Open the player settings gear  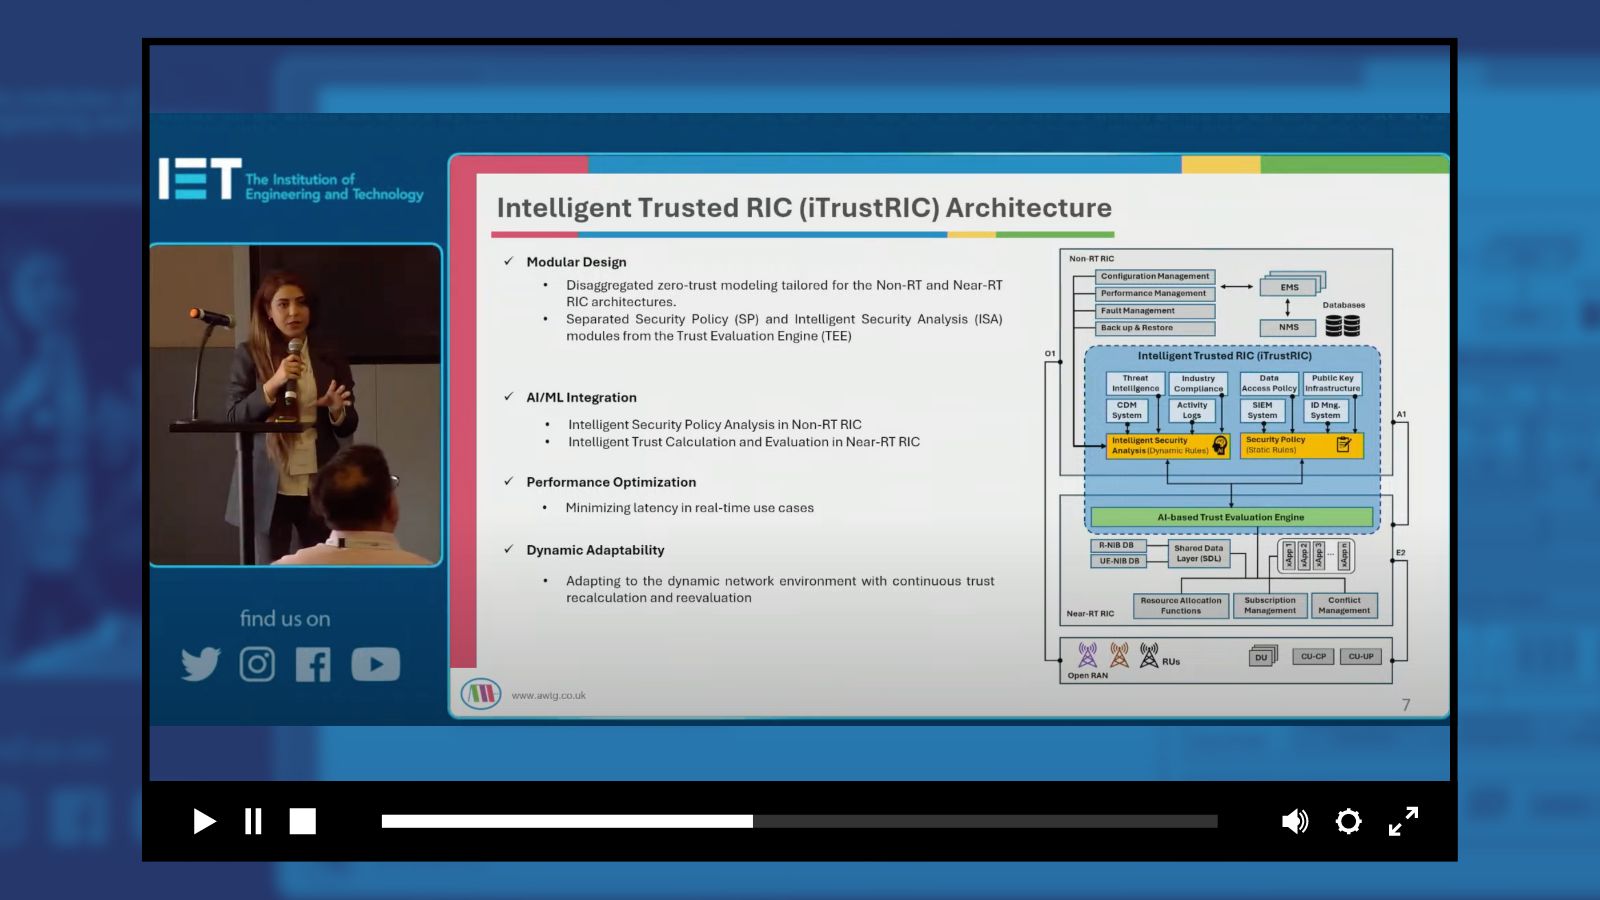coord(1348,821)
